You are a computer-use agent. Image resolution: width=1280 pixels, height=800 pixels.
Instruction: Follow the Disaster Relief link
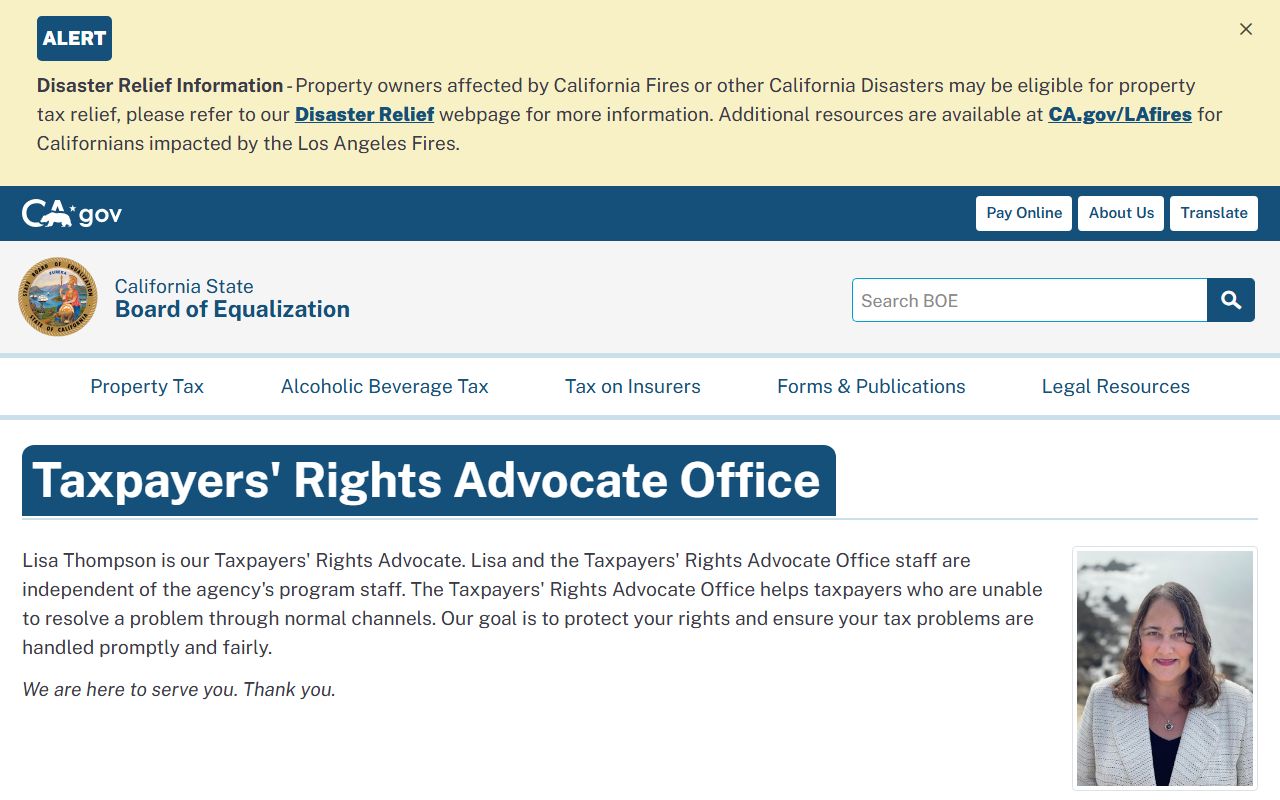tap(365, 114)
